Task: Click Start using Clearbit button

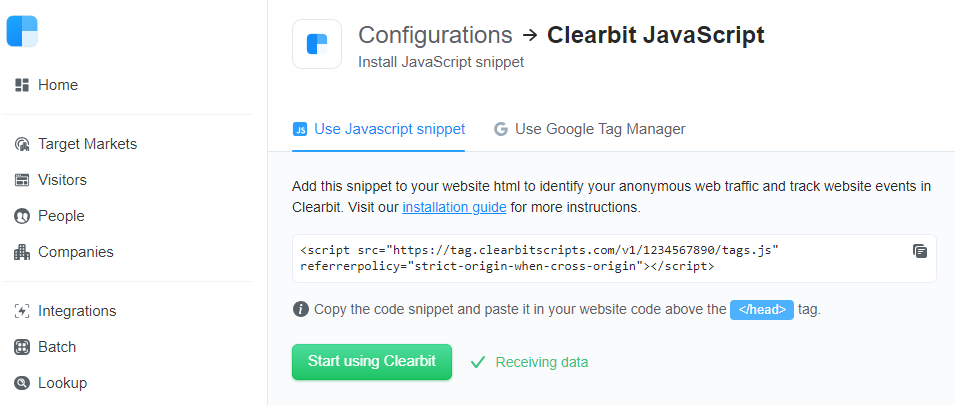Action: point(372,362)
